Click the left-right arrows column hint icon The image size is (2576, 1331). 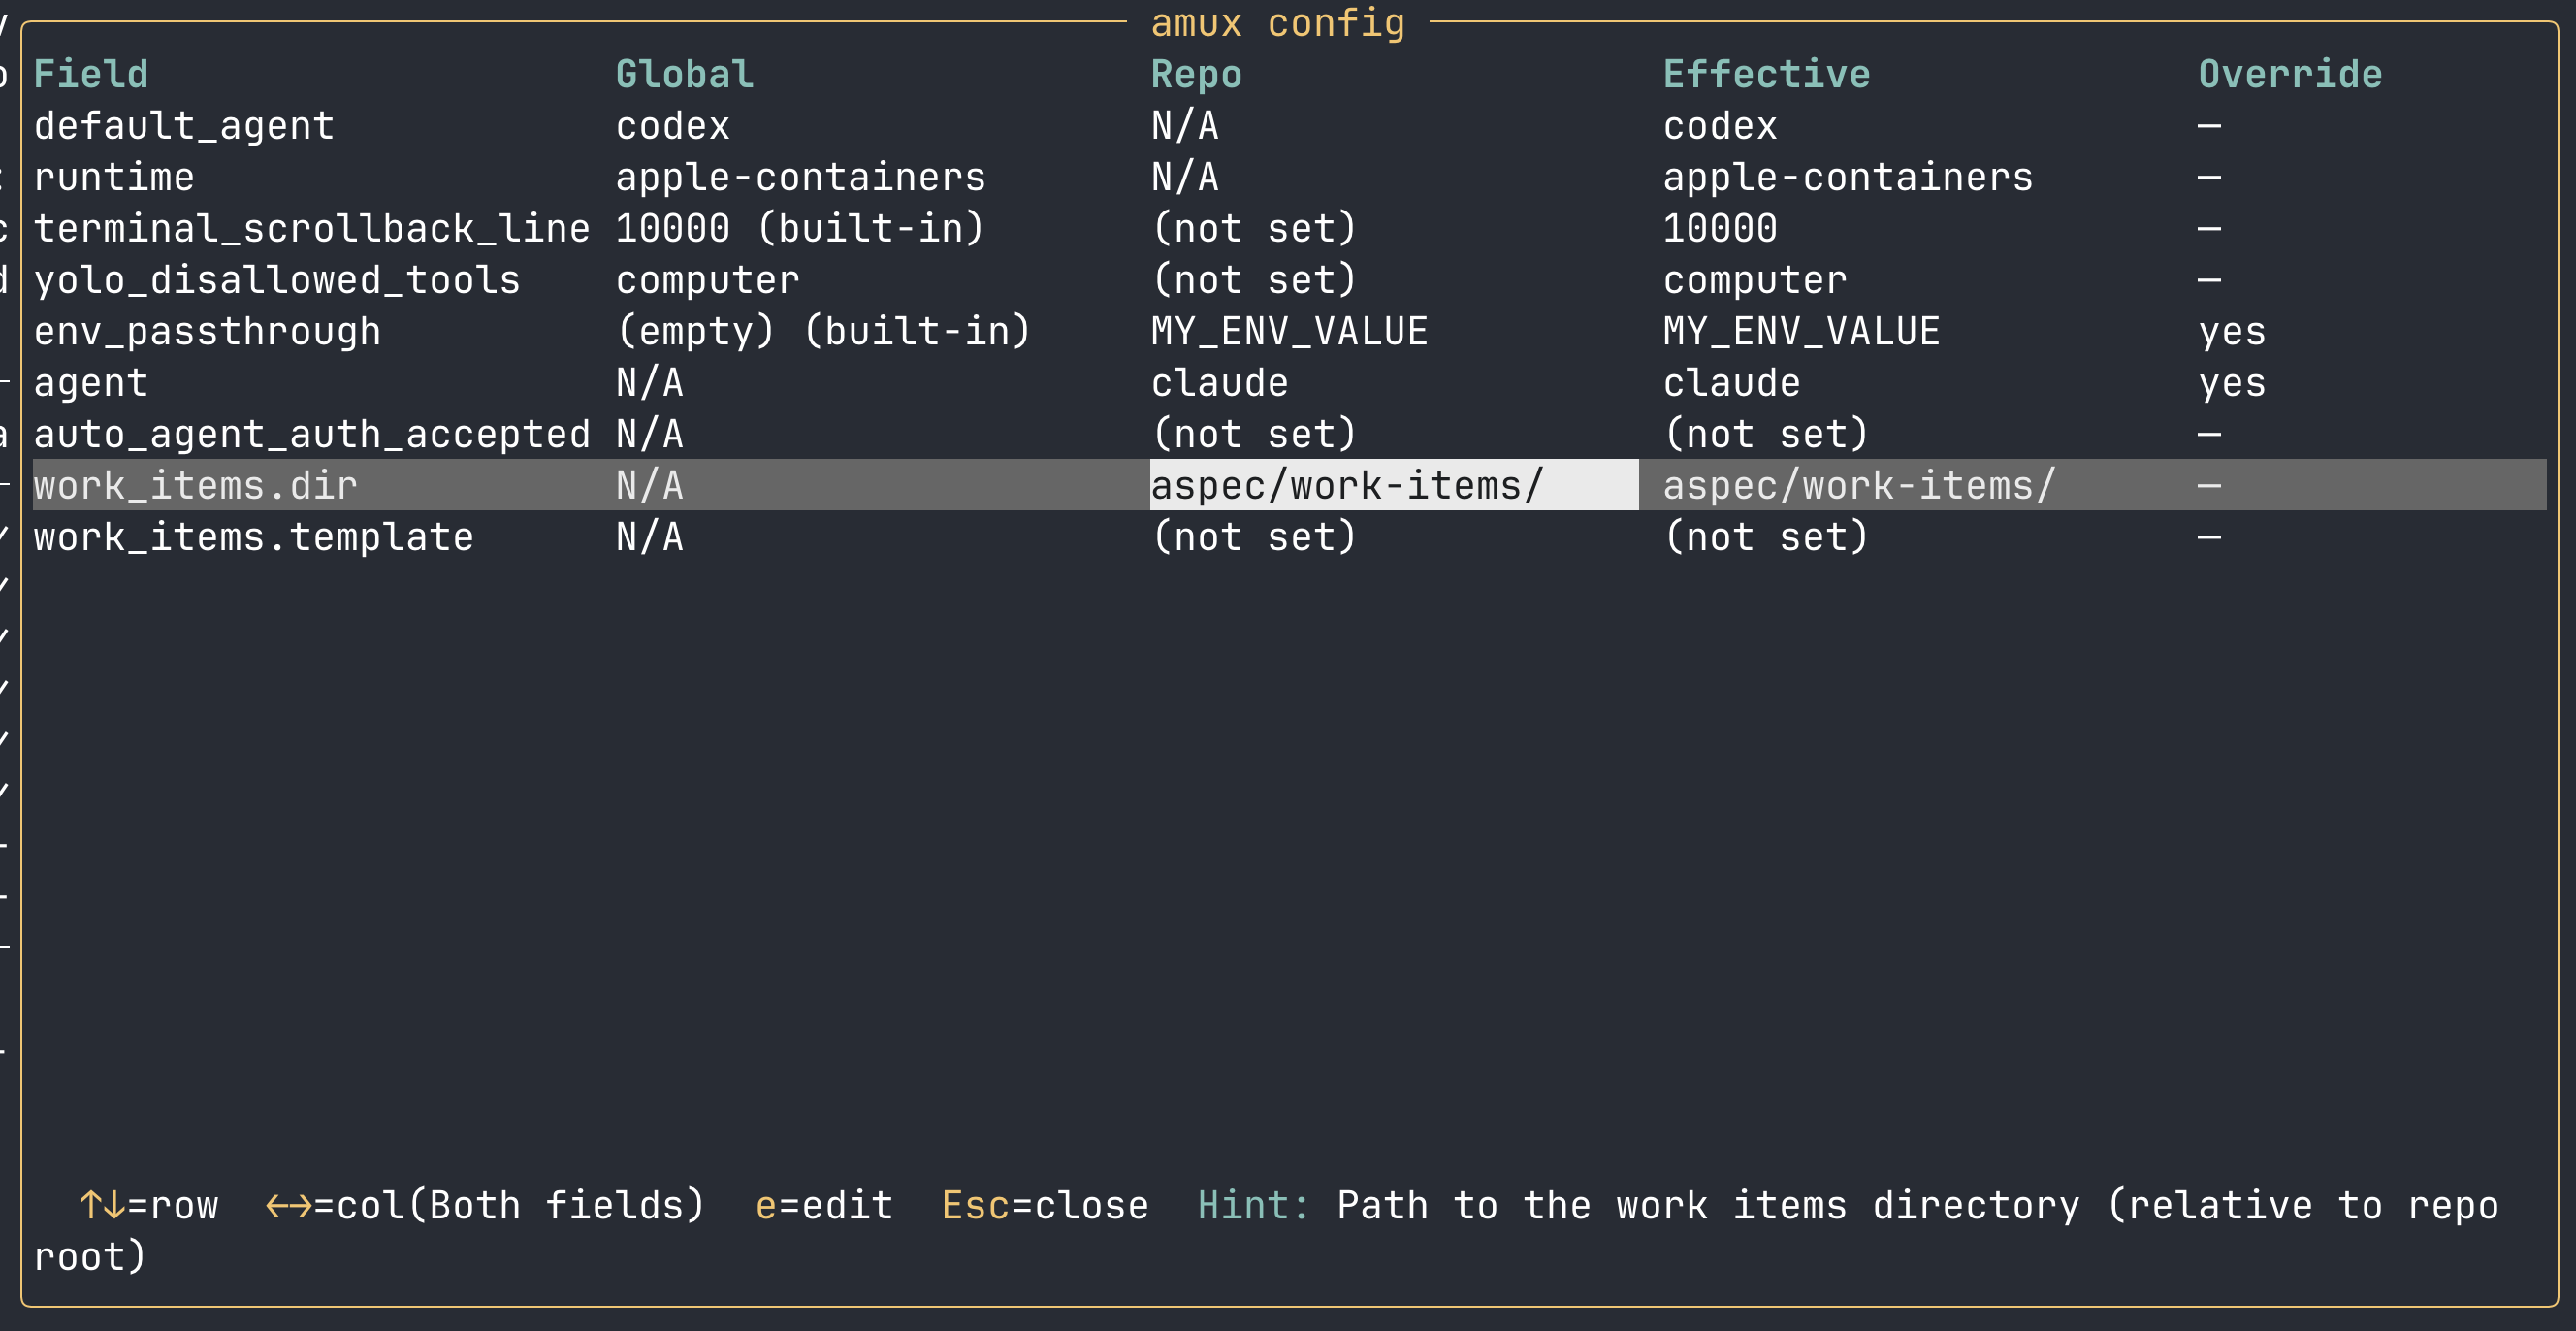point(288,1205)
